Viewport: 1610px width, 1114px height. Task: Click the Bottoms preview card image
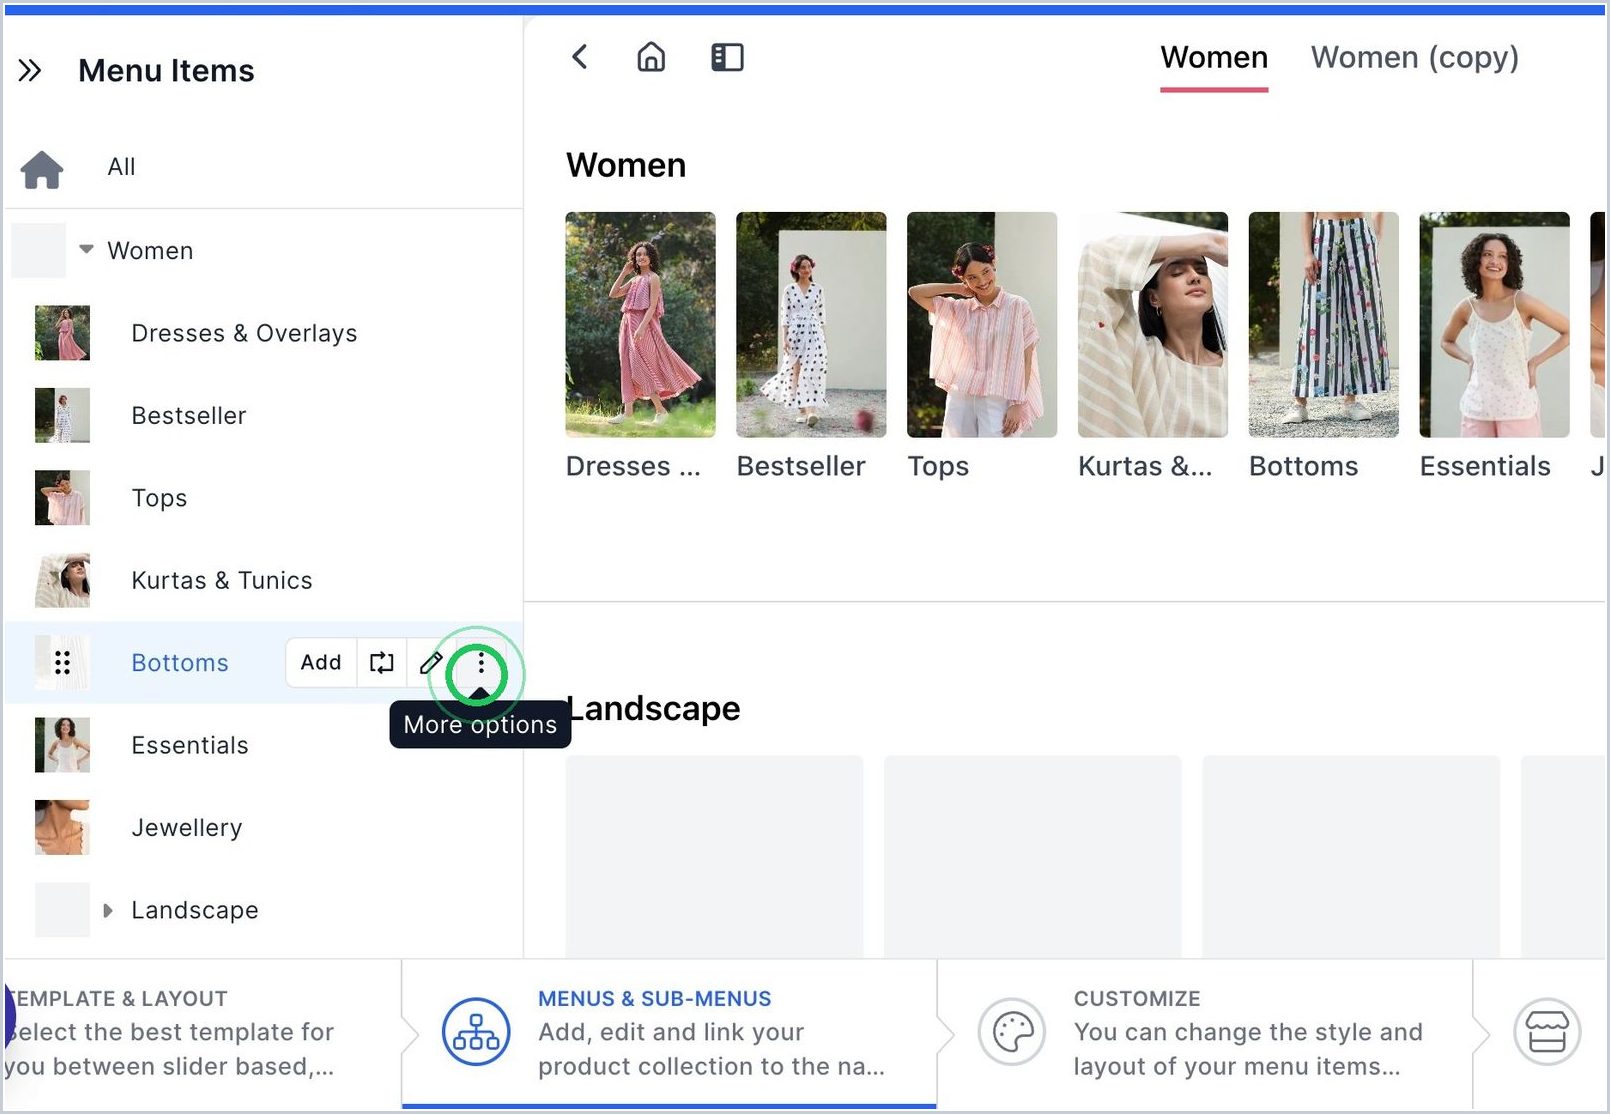tap(1324, 324)
